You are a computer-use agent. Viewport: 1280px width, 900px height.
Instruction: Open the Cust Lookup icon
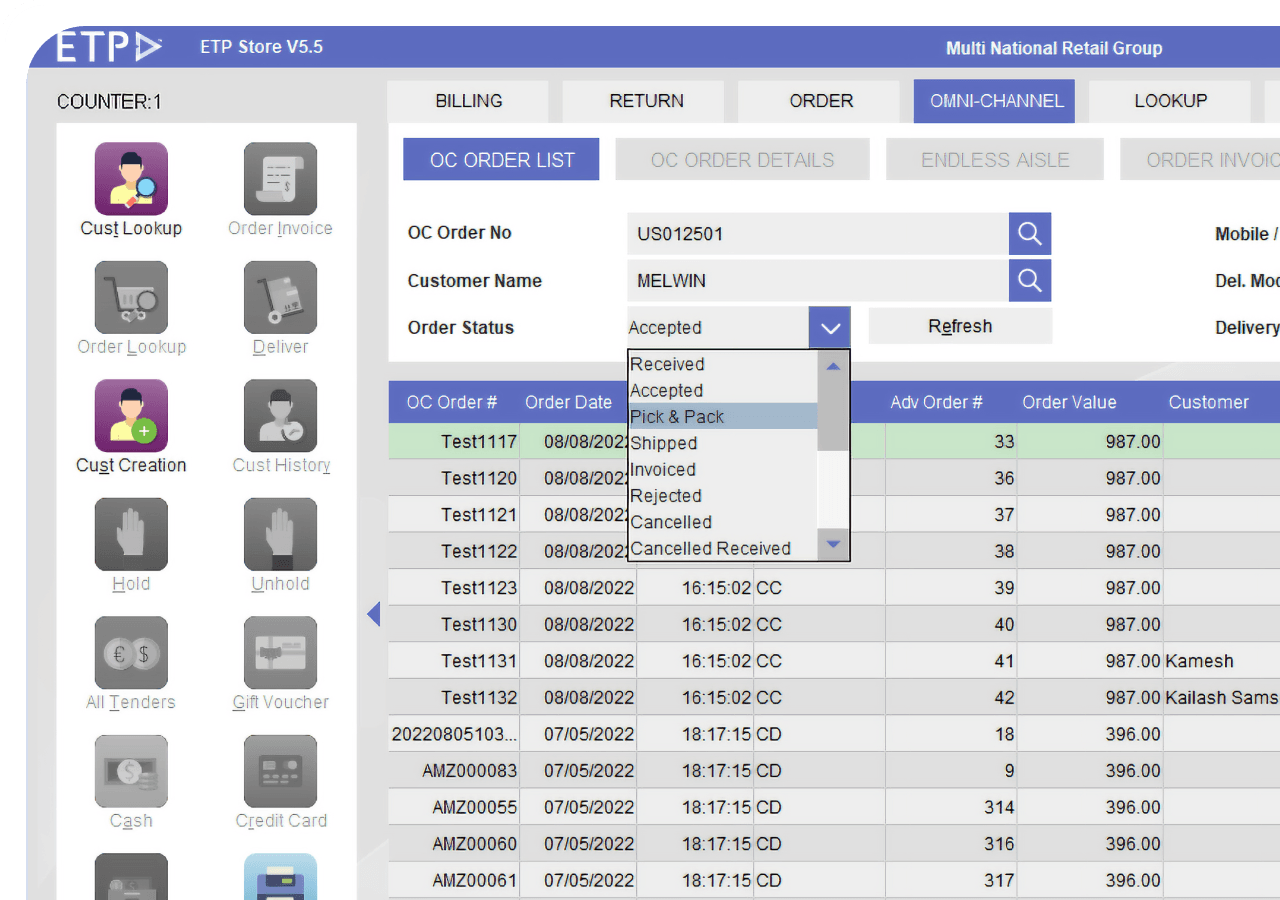pyautogui.click(x=131, y=180)
